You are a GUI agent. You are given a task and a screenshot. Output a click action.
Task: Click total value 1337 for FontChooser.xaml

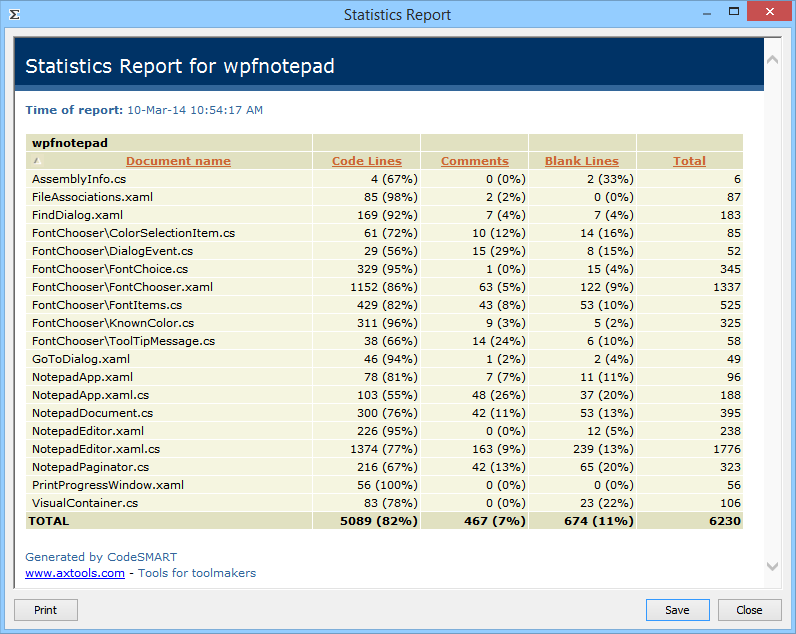click(727, 287)
